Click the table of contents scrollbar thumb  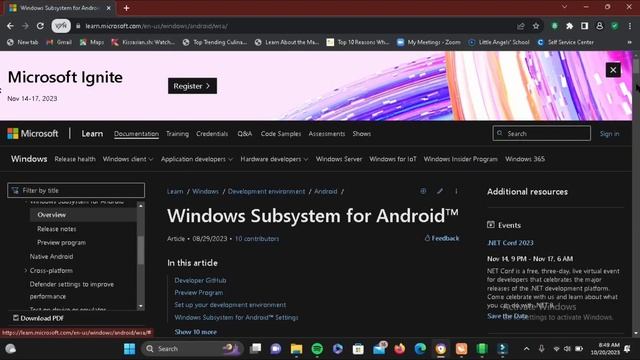pos(140,250)
